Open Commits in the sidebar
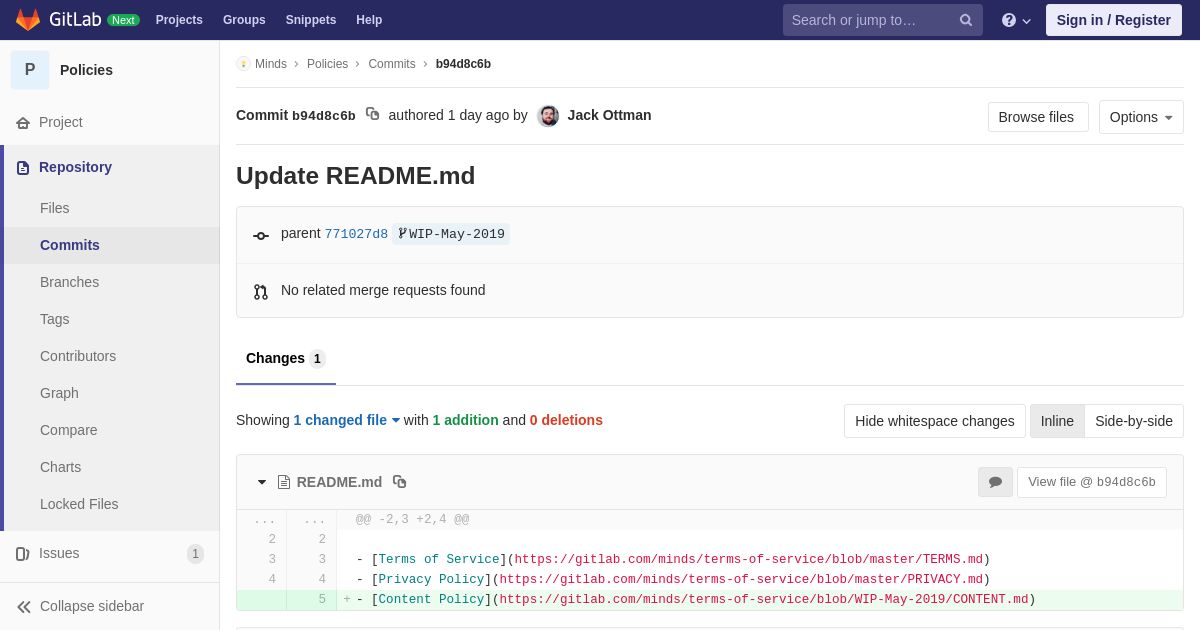 point(112,245)
